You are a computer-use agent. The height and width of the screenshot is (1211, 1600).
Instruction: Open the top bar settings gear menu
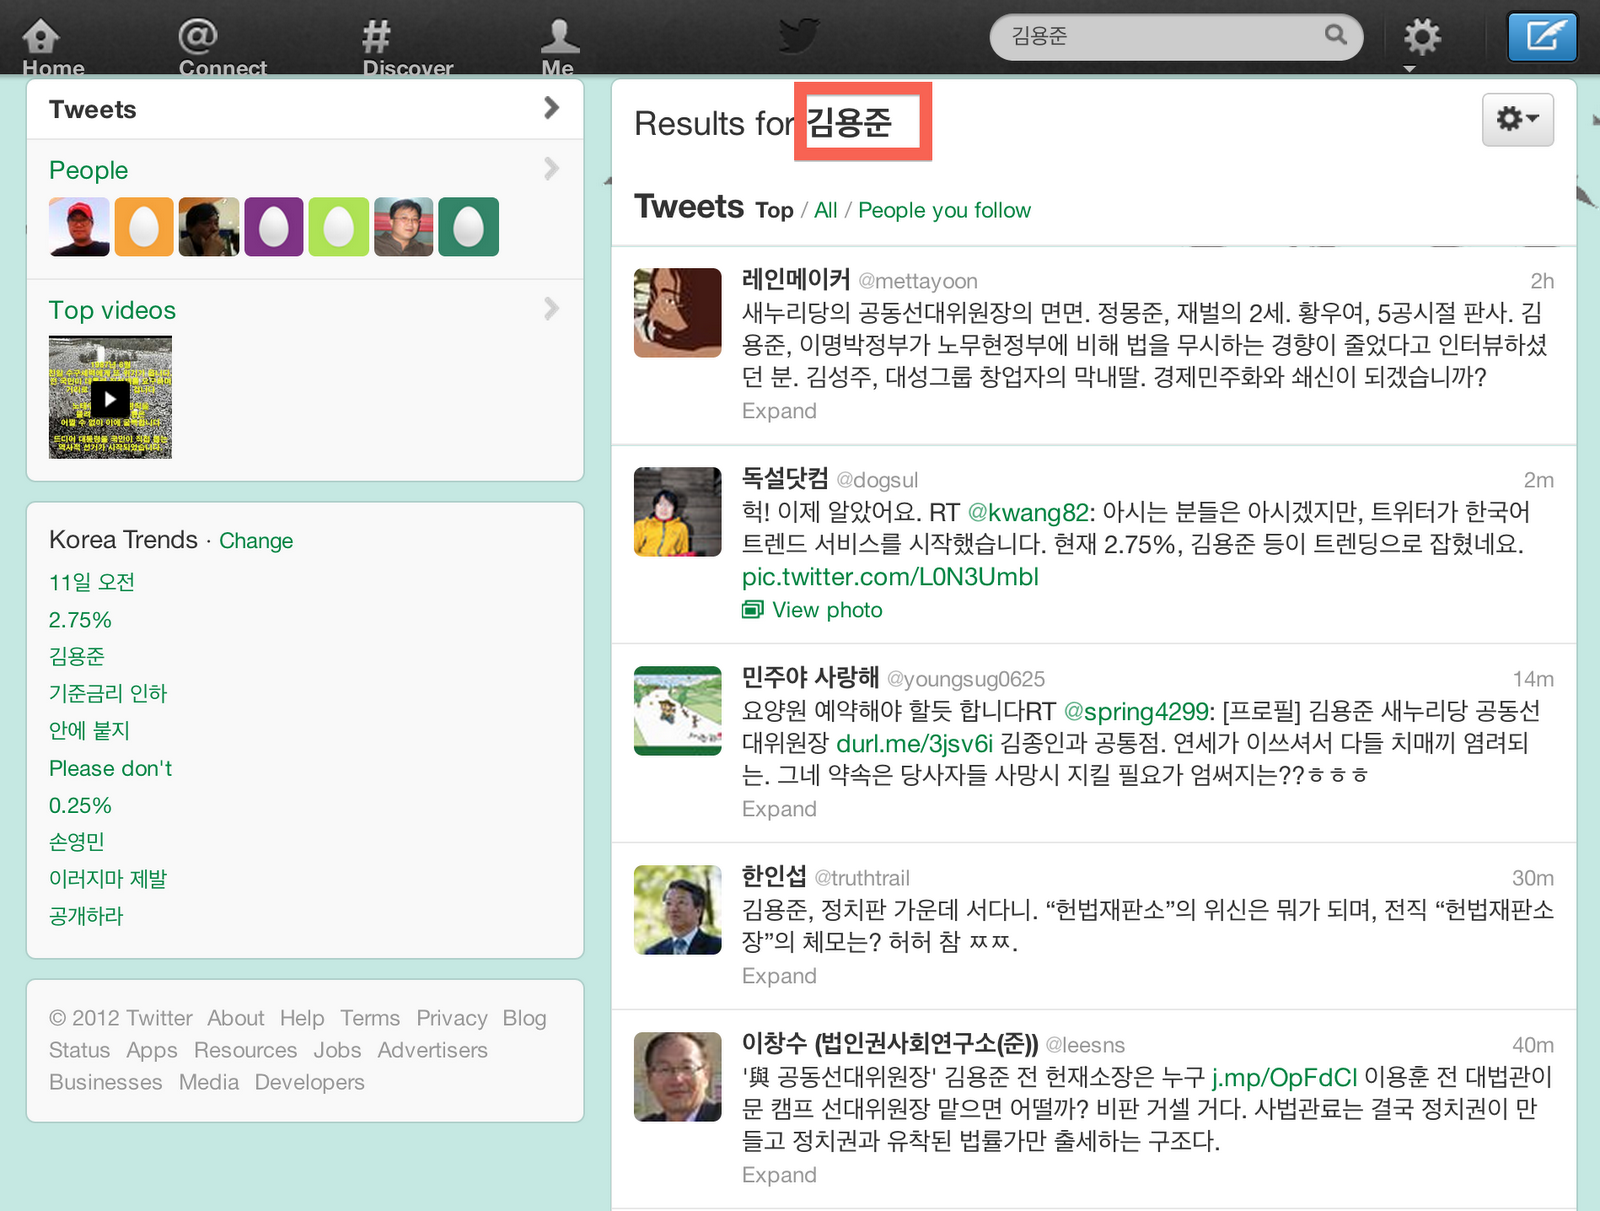(x=1421, y=40)
